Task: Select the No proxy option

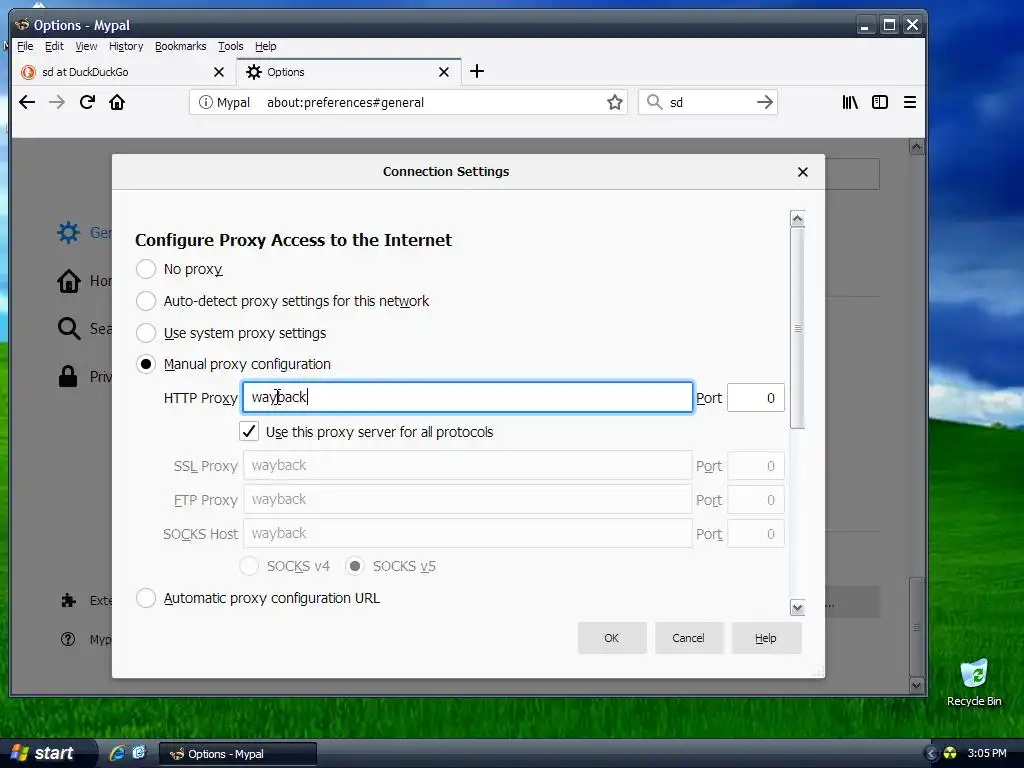Action: [x=146, y=268]
